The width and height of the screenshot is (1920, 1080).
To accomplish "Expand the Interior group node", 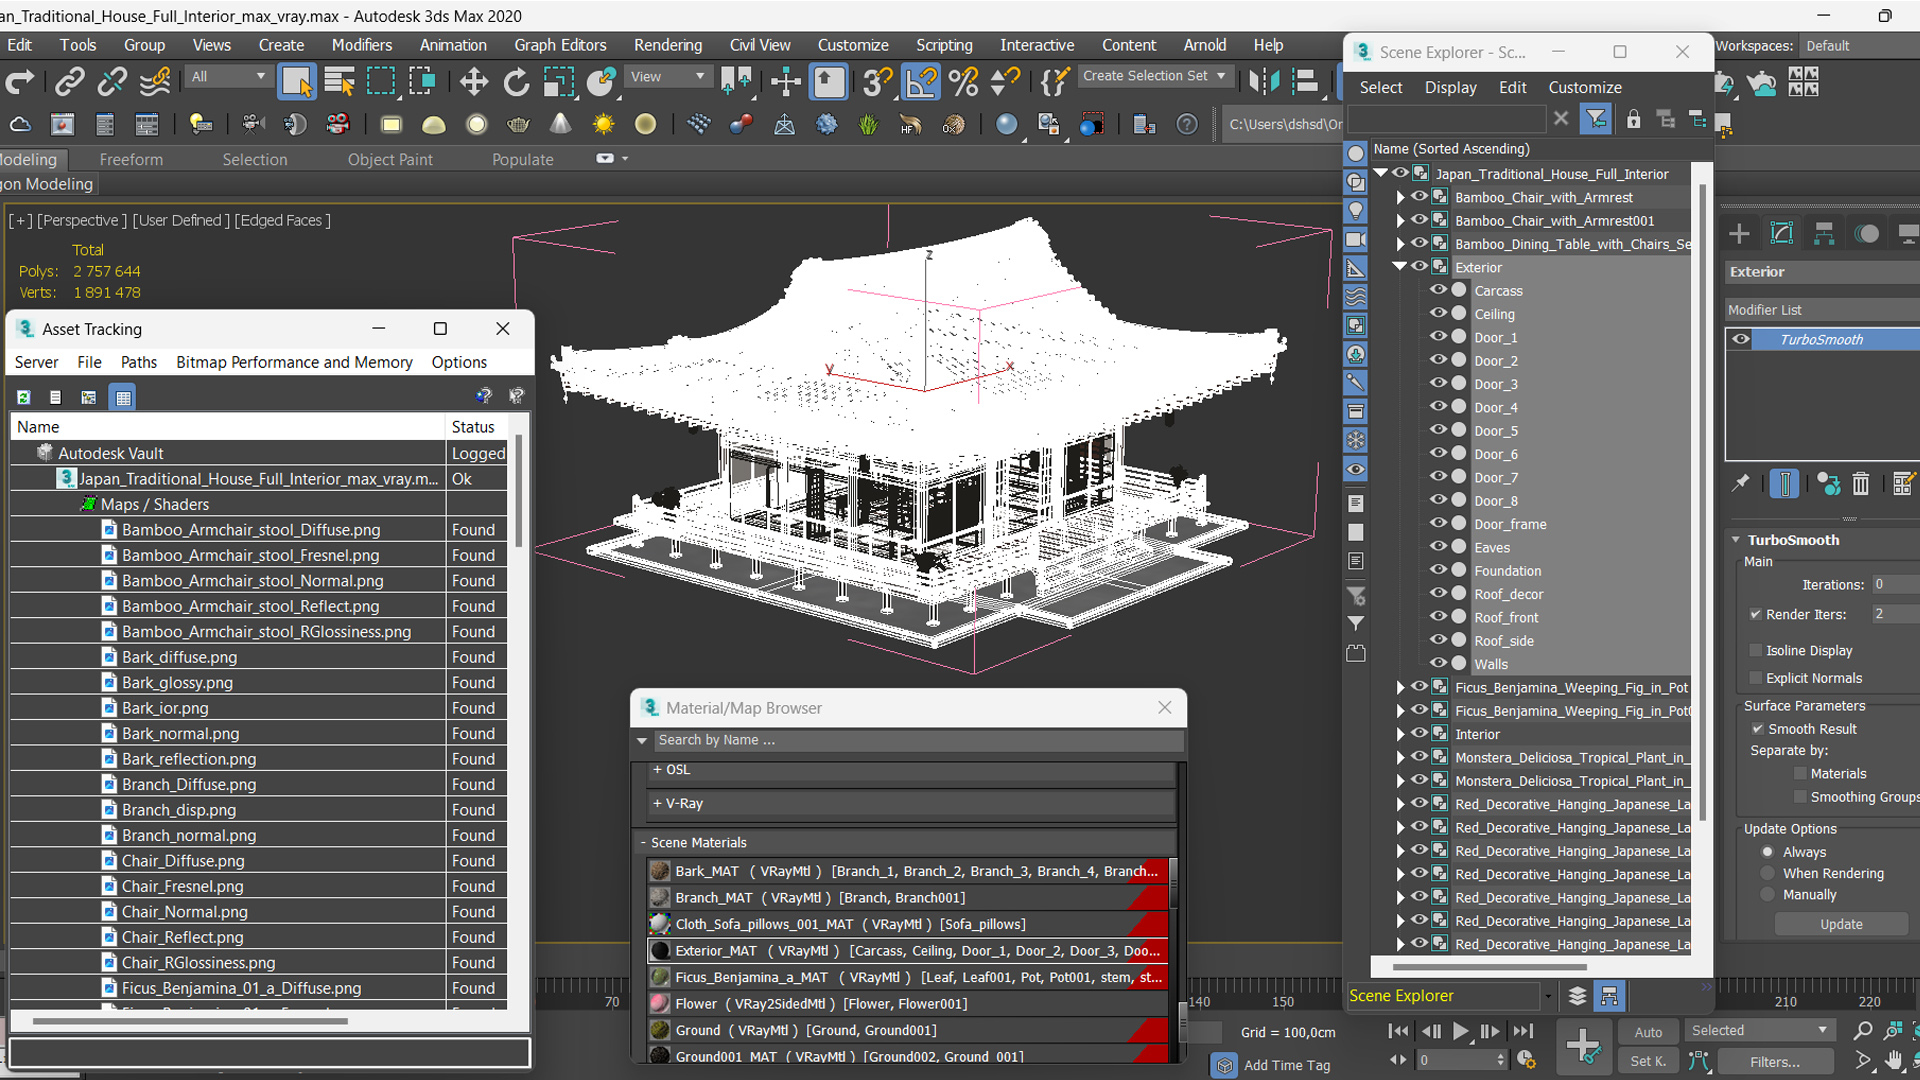I will coord(1400,734).
